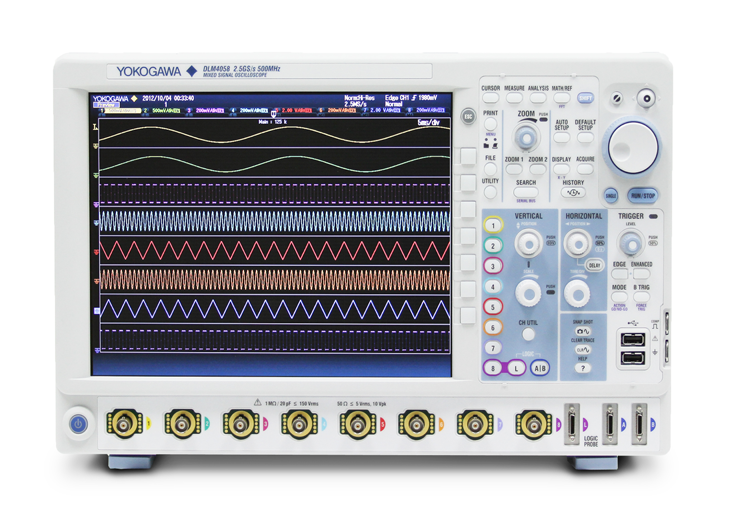Viewport: 731px width, 512px height.
Task: Open the DISPLAY menu key
Action: click(561, 169)
